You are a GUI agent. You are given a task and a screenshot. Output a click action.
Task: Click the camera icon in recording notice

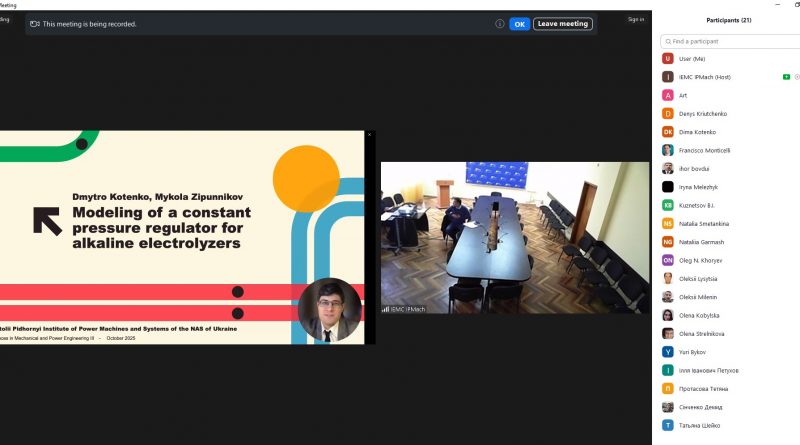(35, 24)
